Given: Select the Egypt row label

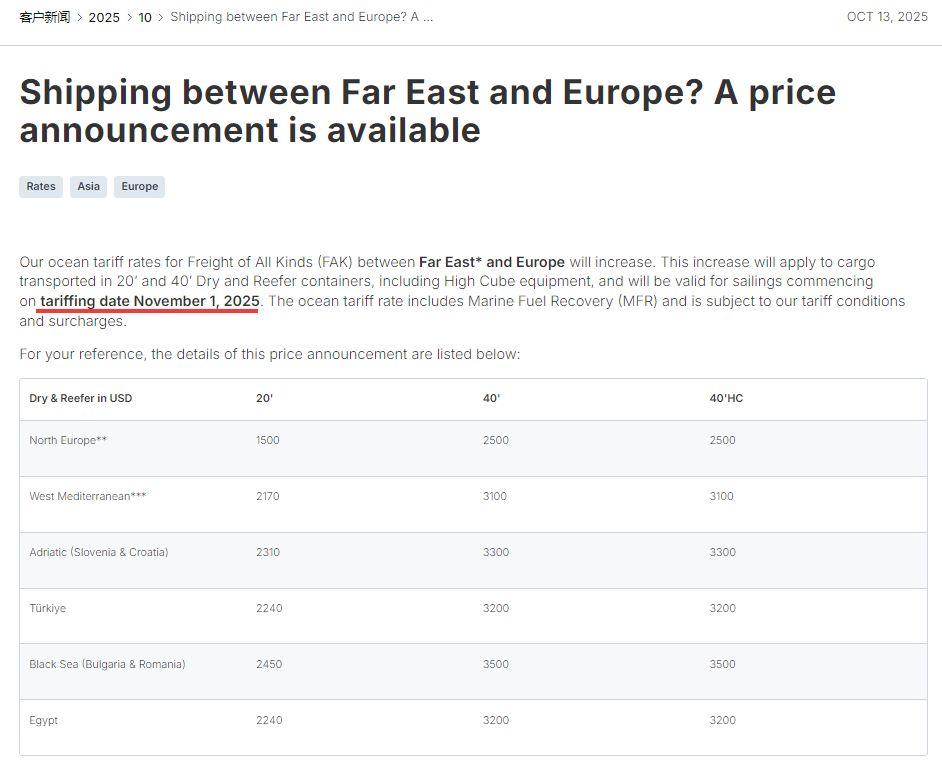Looking at the screenshot, I should pyautogui.click(x=44, y=720).
